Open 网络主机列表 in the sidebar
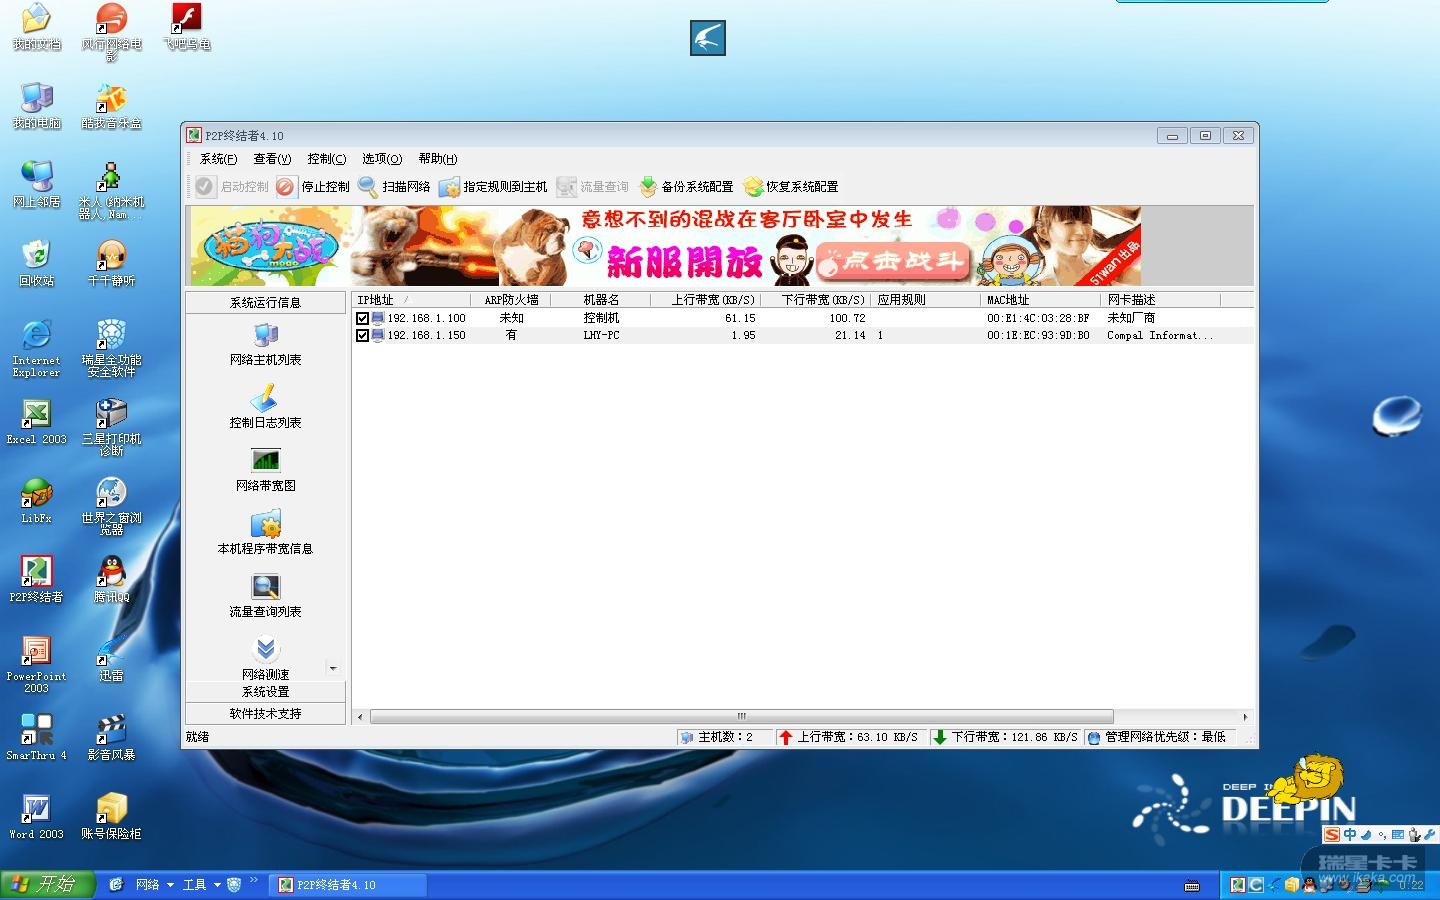Viewport: 1440px width, 900px height. 265,344
